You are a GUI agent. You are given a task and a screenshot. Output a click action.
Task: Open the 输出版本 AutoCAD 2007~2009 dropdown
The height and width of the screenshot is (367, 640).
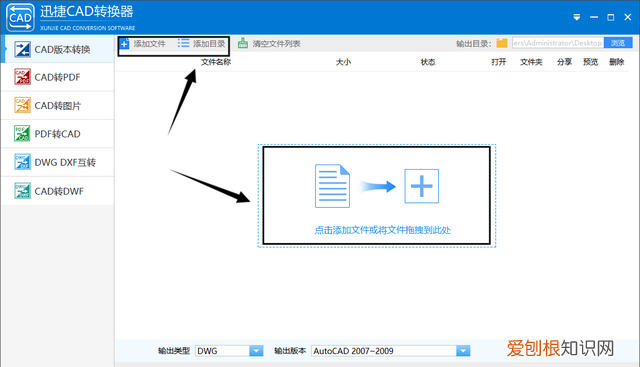[391, 351]
